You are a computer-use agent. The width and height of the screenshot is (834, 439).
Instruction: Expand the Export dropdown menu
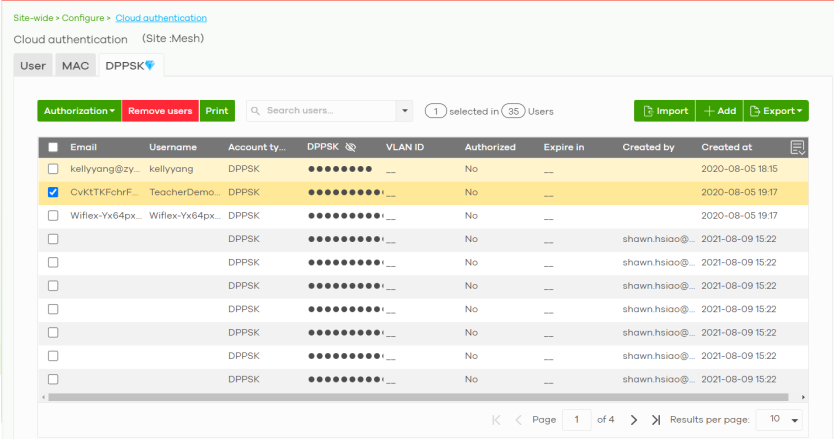[x=776, y=111]
